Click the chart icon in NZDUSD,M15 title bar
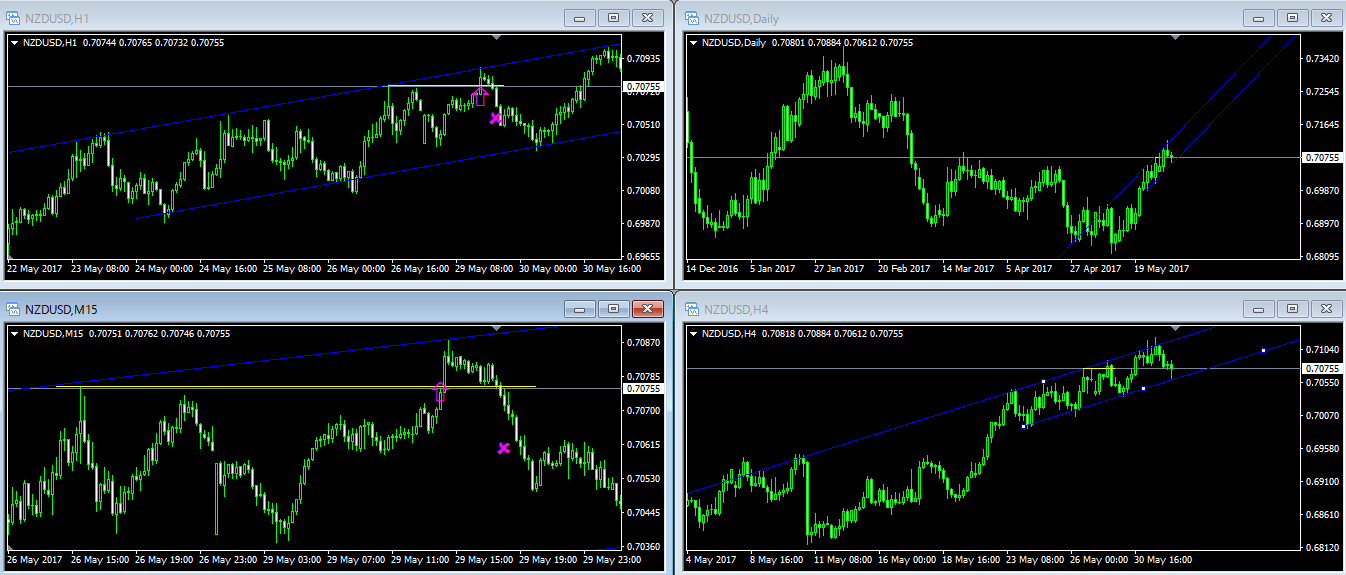Viewport: 1346px width, 575px height. point(13,309)
